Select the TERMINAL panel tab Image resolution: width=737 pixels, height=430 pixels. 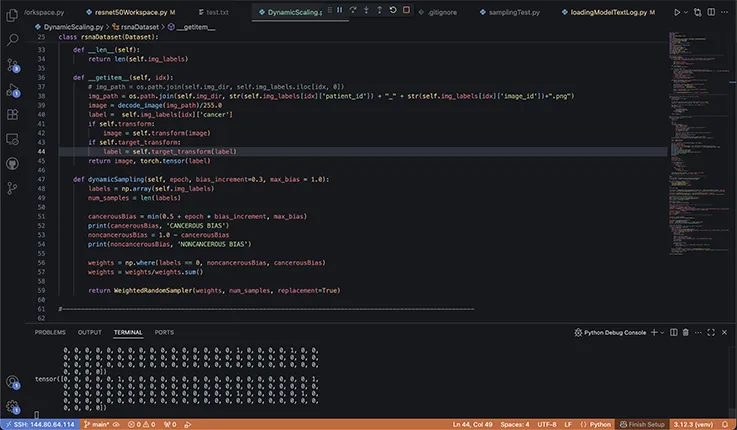(x=128, y=332)
